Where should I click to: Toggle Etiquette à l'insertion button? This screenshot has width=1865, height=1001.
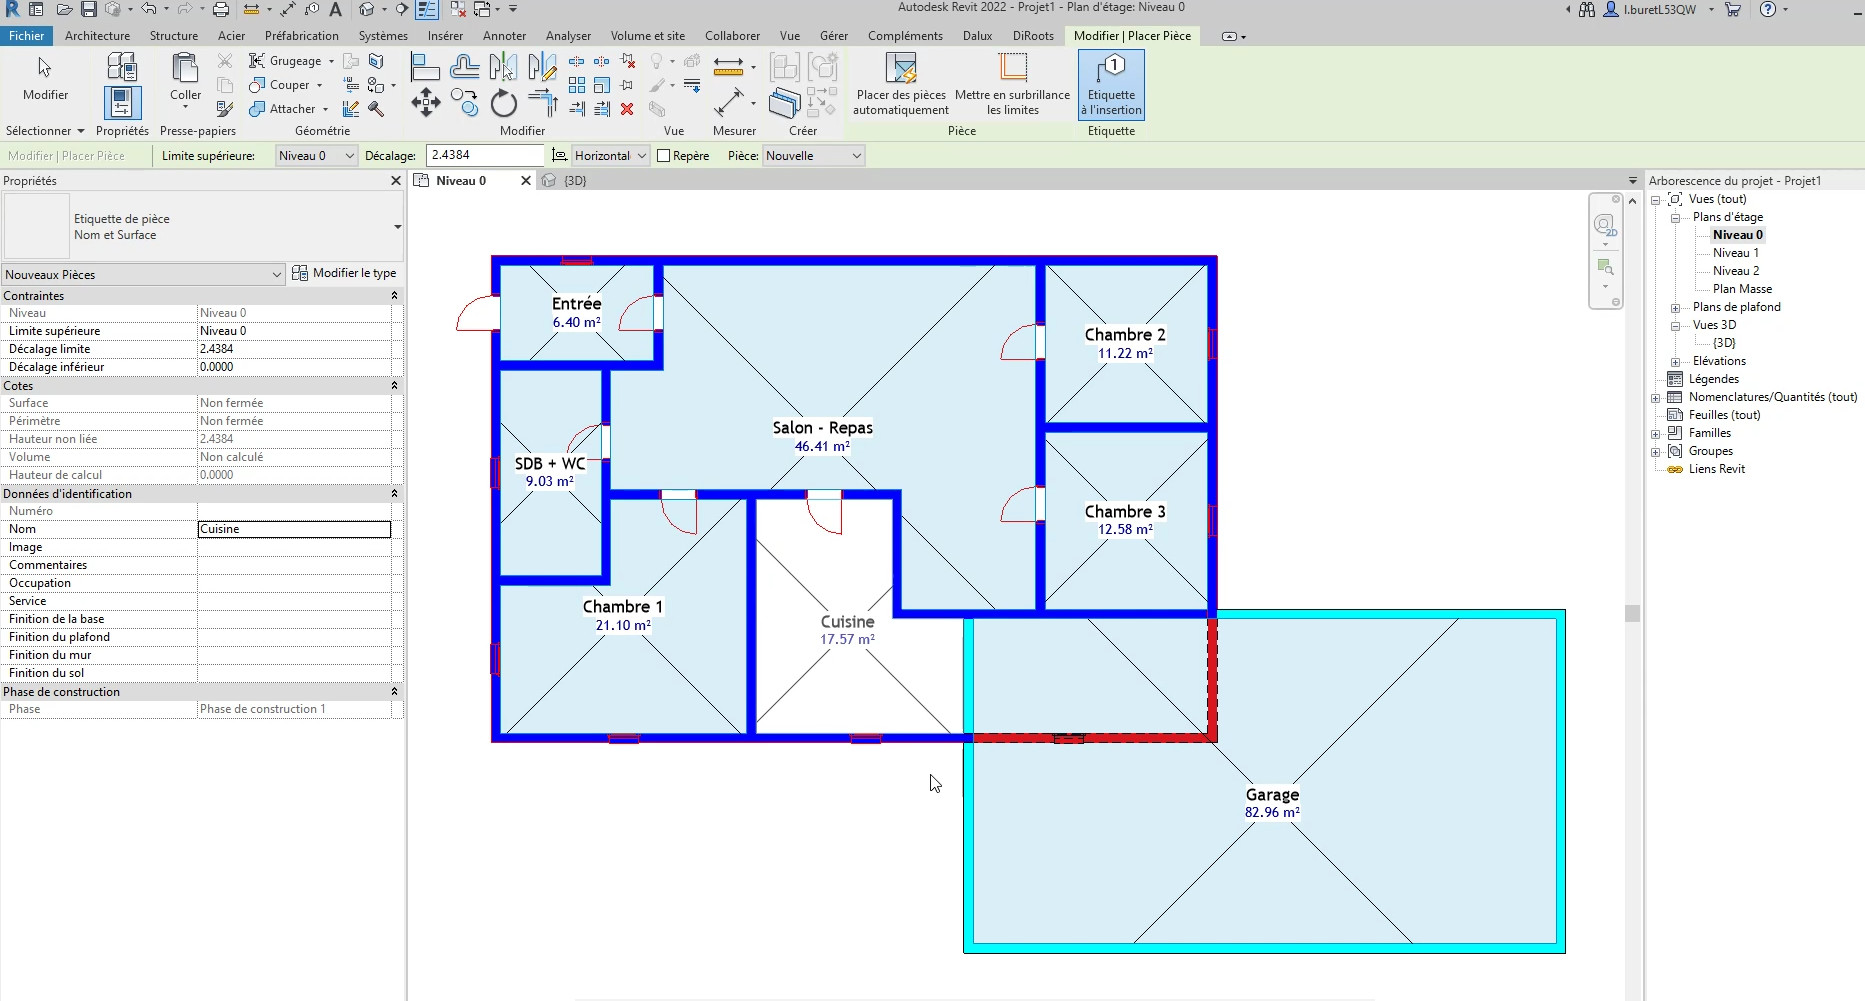pyautogui.click(x=1111, y=85)
